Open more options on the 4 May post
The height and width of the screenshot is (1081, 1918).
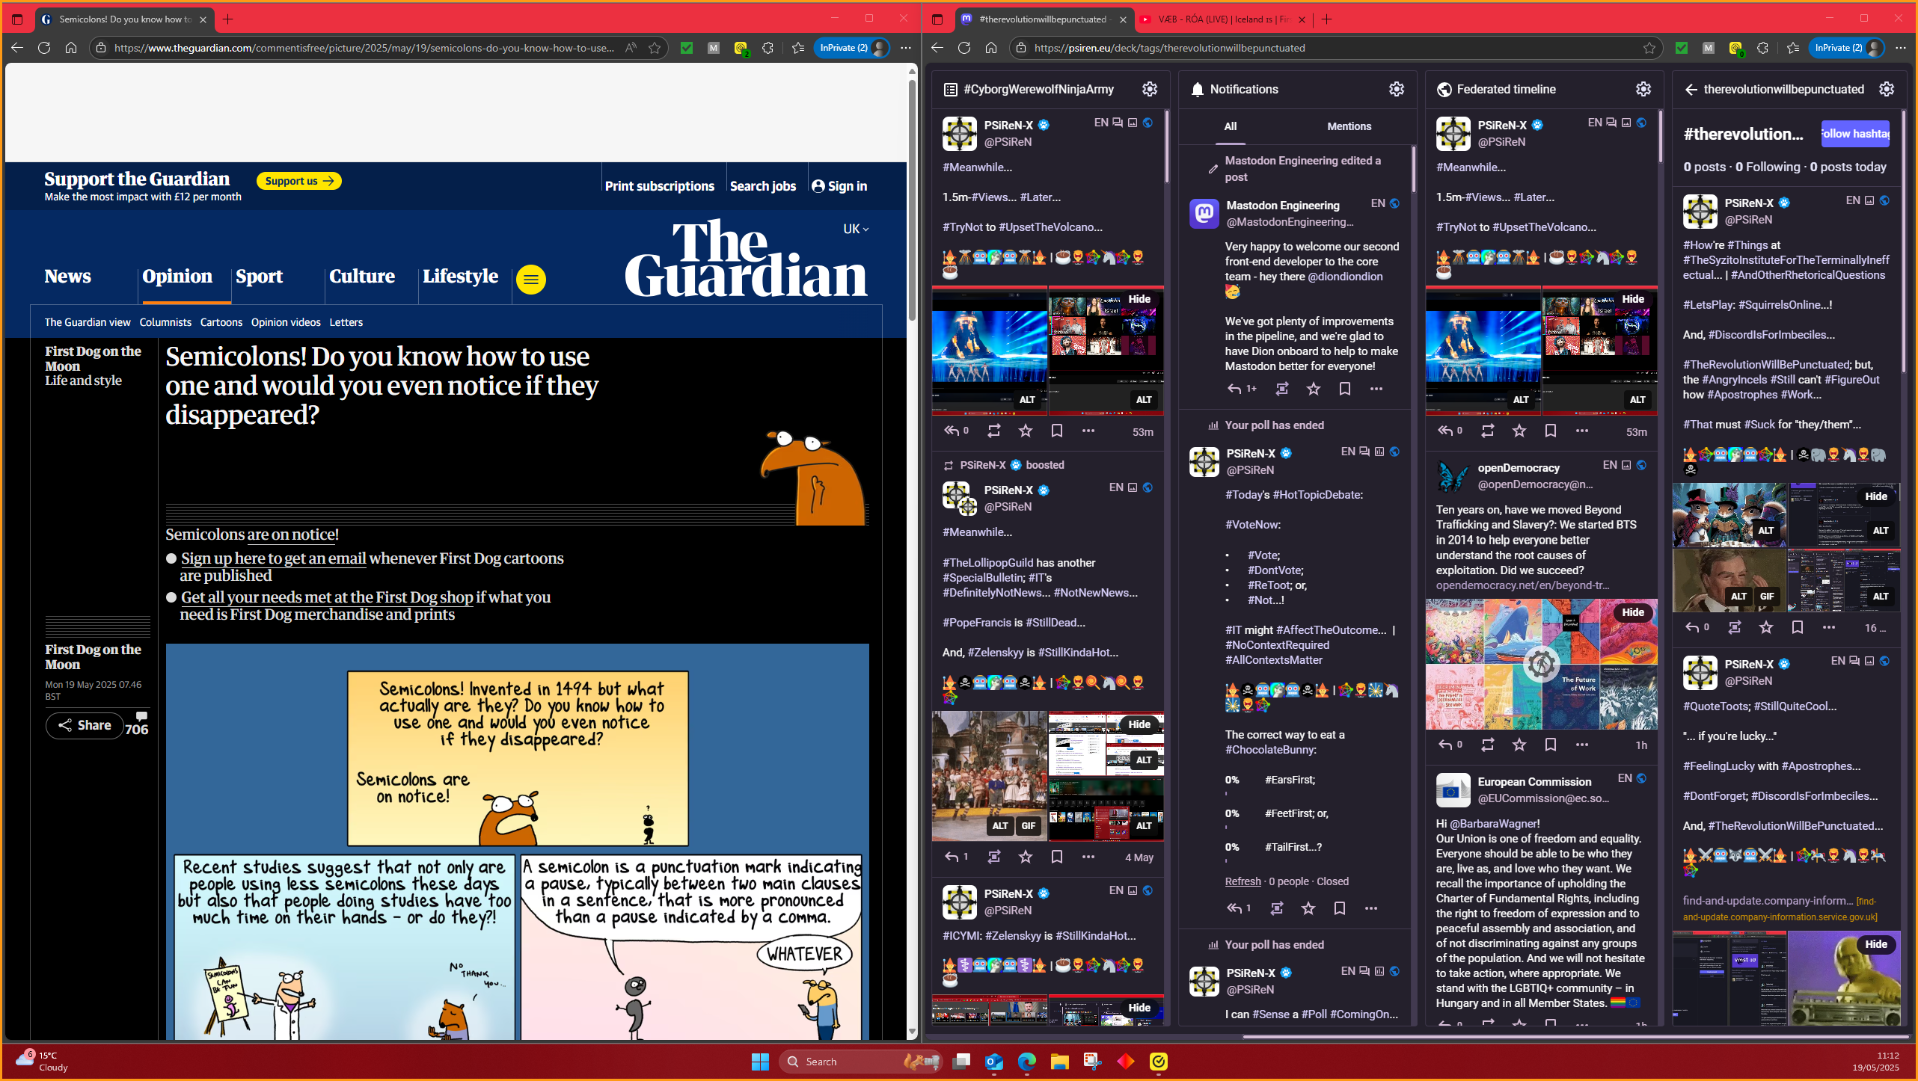[1088, 857]
